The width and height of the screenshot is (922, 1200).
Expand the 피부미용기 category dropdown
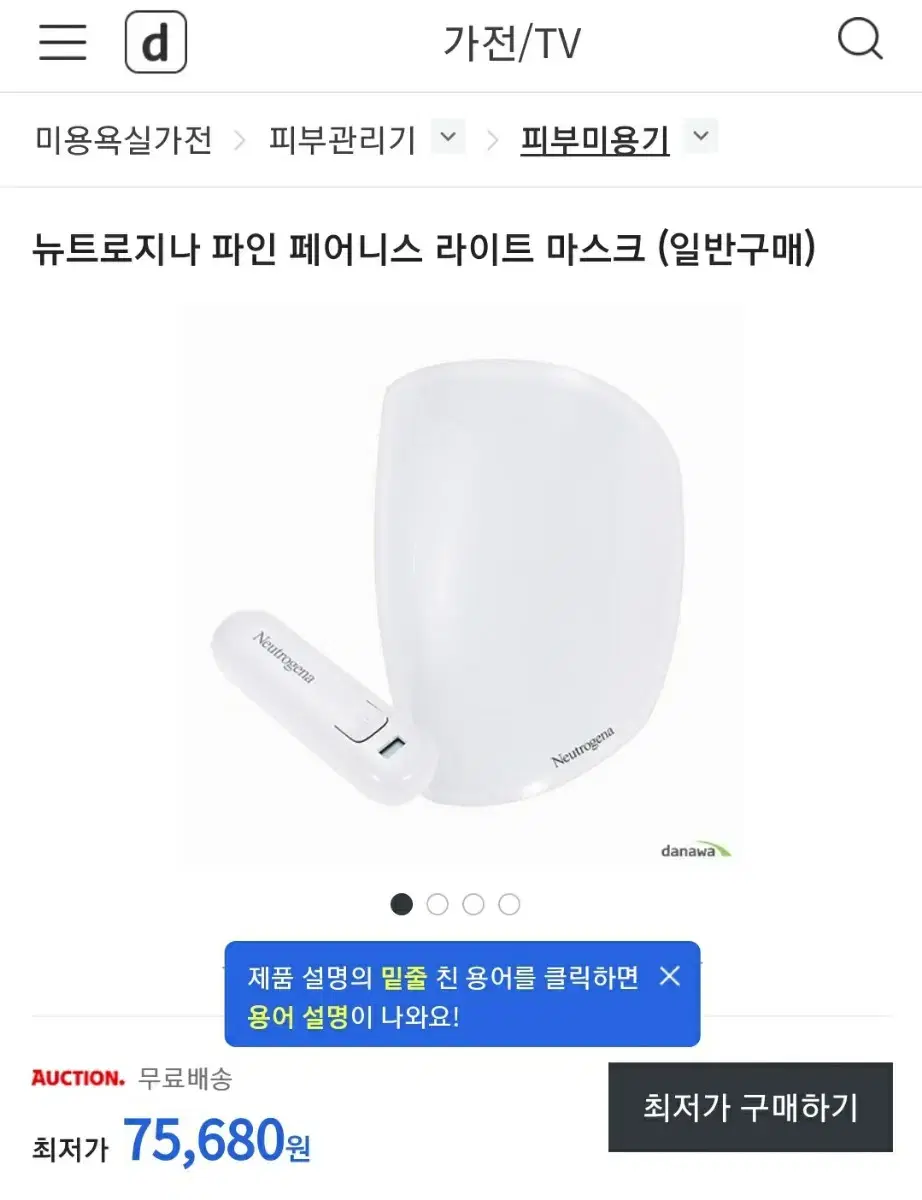point(702,137)
